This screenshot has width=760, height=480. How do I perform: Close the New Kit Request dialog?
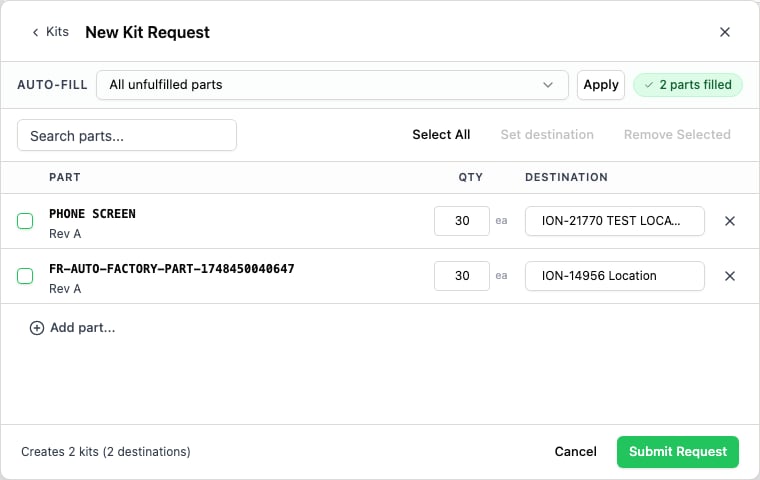[725, 32]
